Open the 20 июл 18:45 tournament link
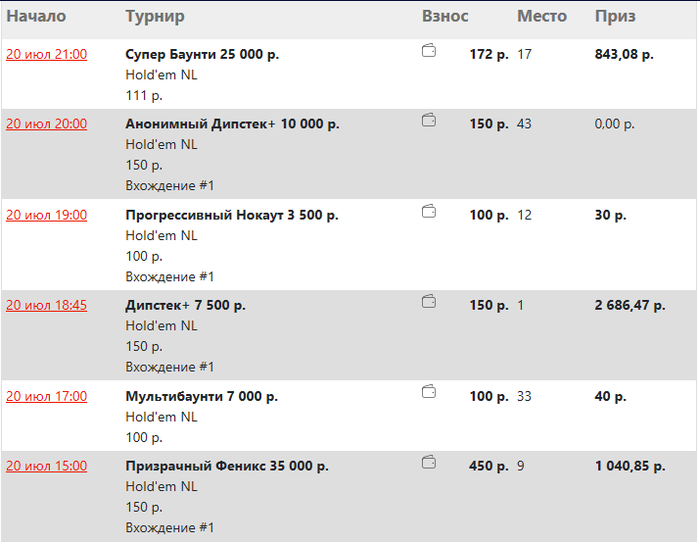 point(46,305)
